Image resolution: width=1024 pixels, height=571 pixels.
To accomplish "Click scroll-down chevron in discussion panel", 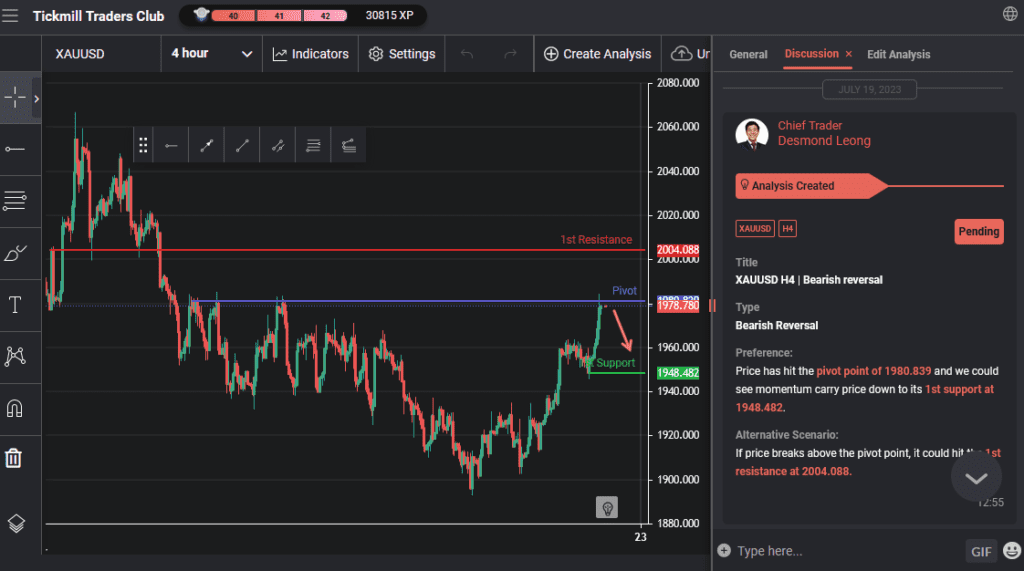I will click(976, 478).
